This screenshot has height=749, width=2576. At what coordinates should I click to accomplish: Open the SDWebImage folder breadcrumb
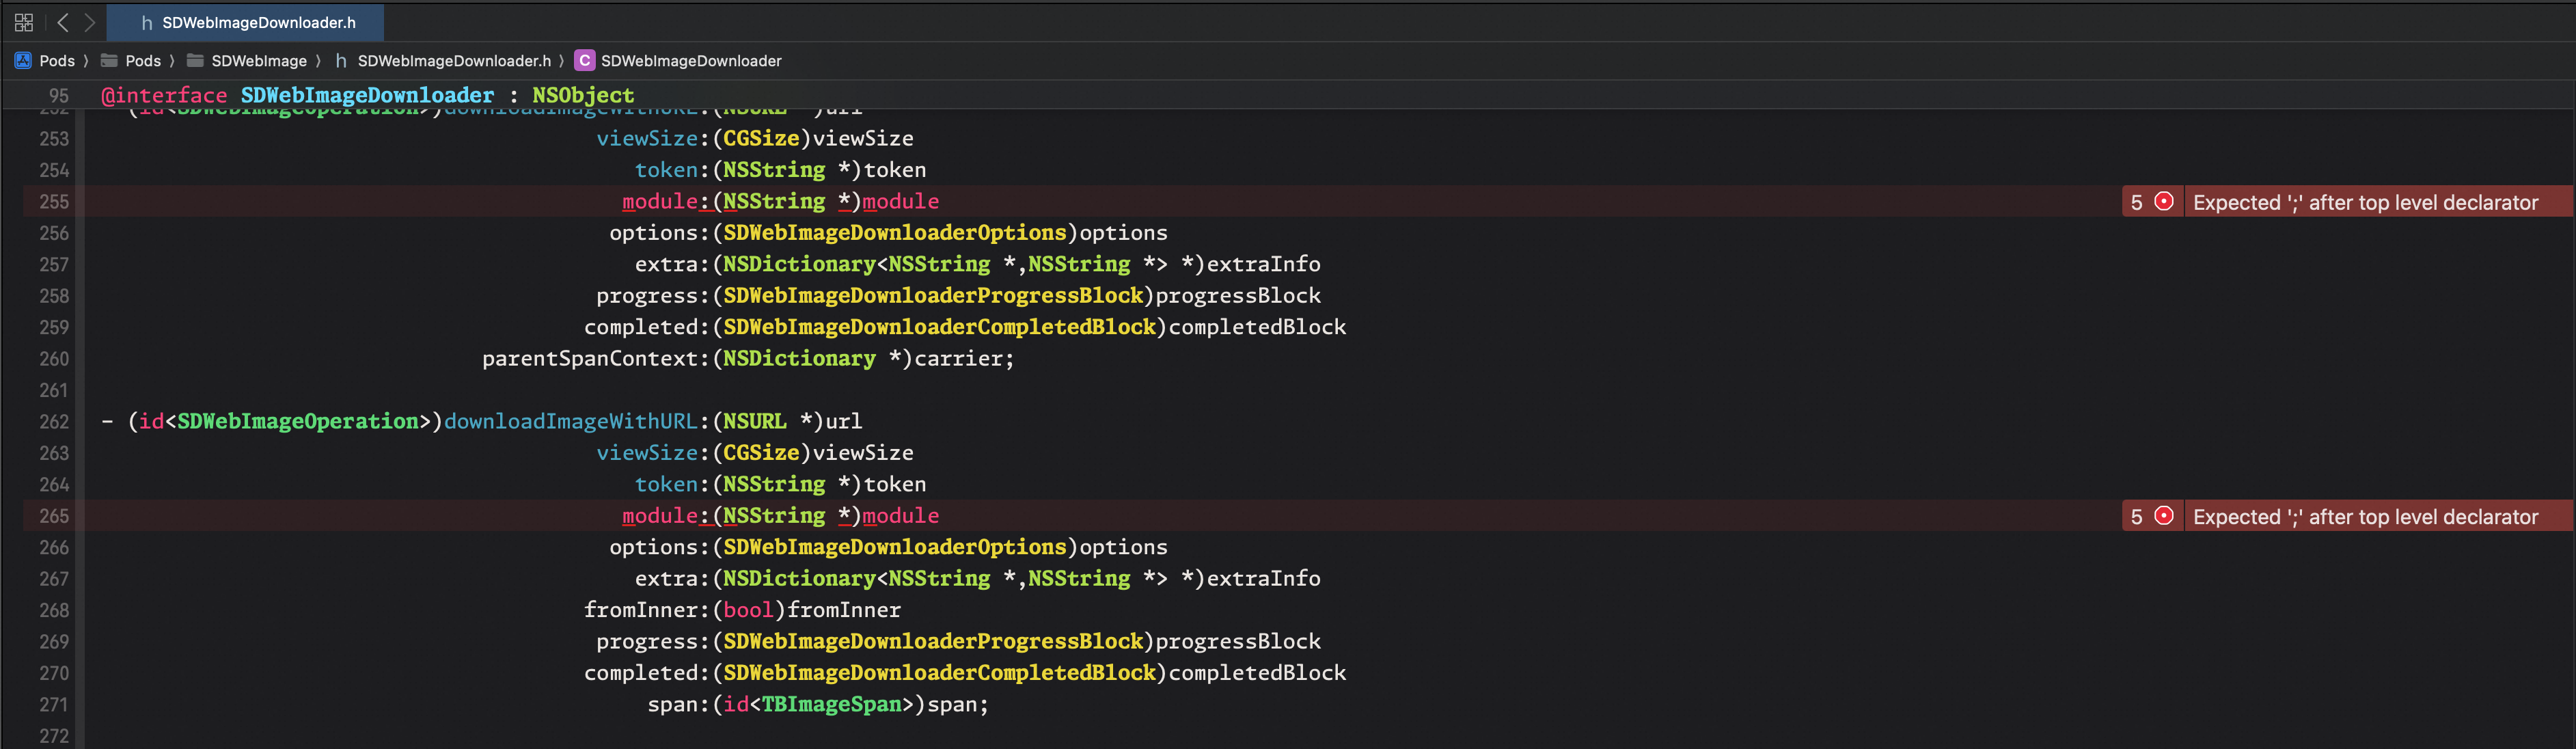tap(258, 61)
